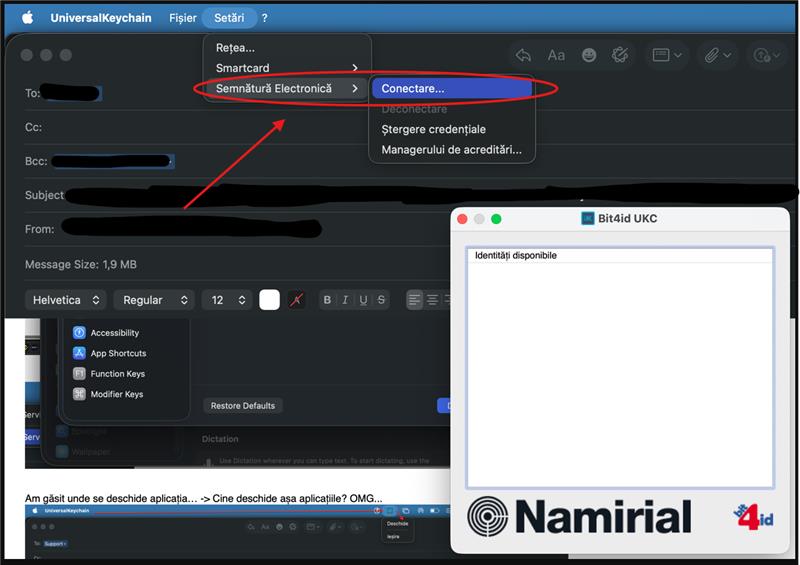This screenshot has height=565, width=800.
Task: Toggle Strikethrough formatting
Action: click(381, 300)
